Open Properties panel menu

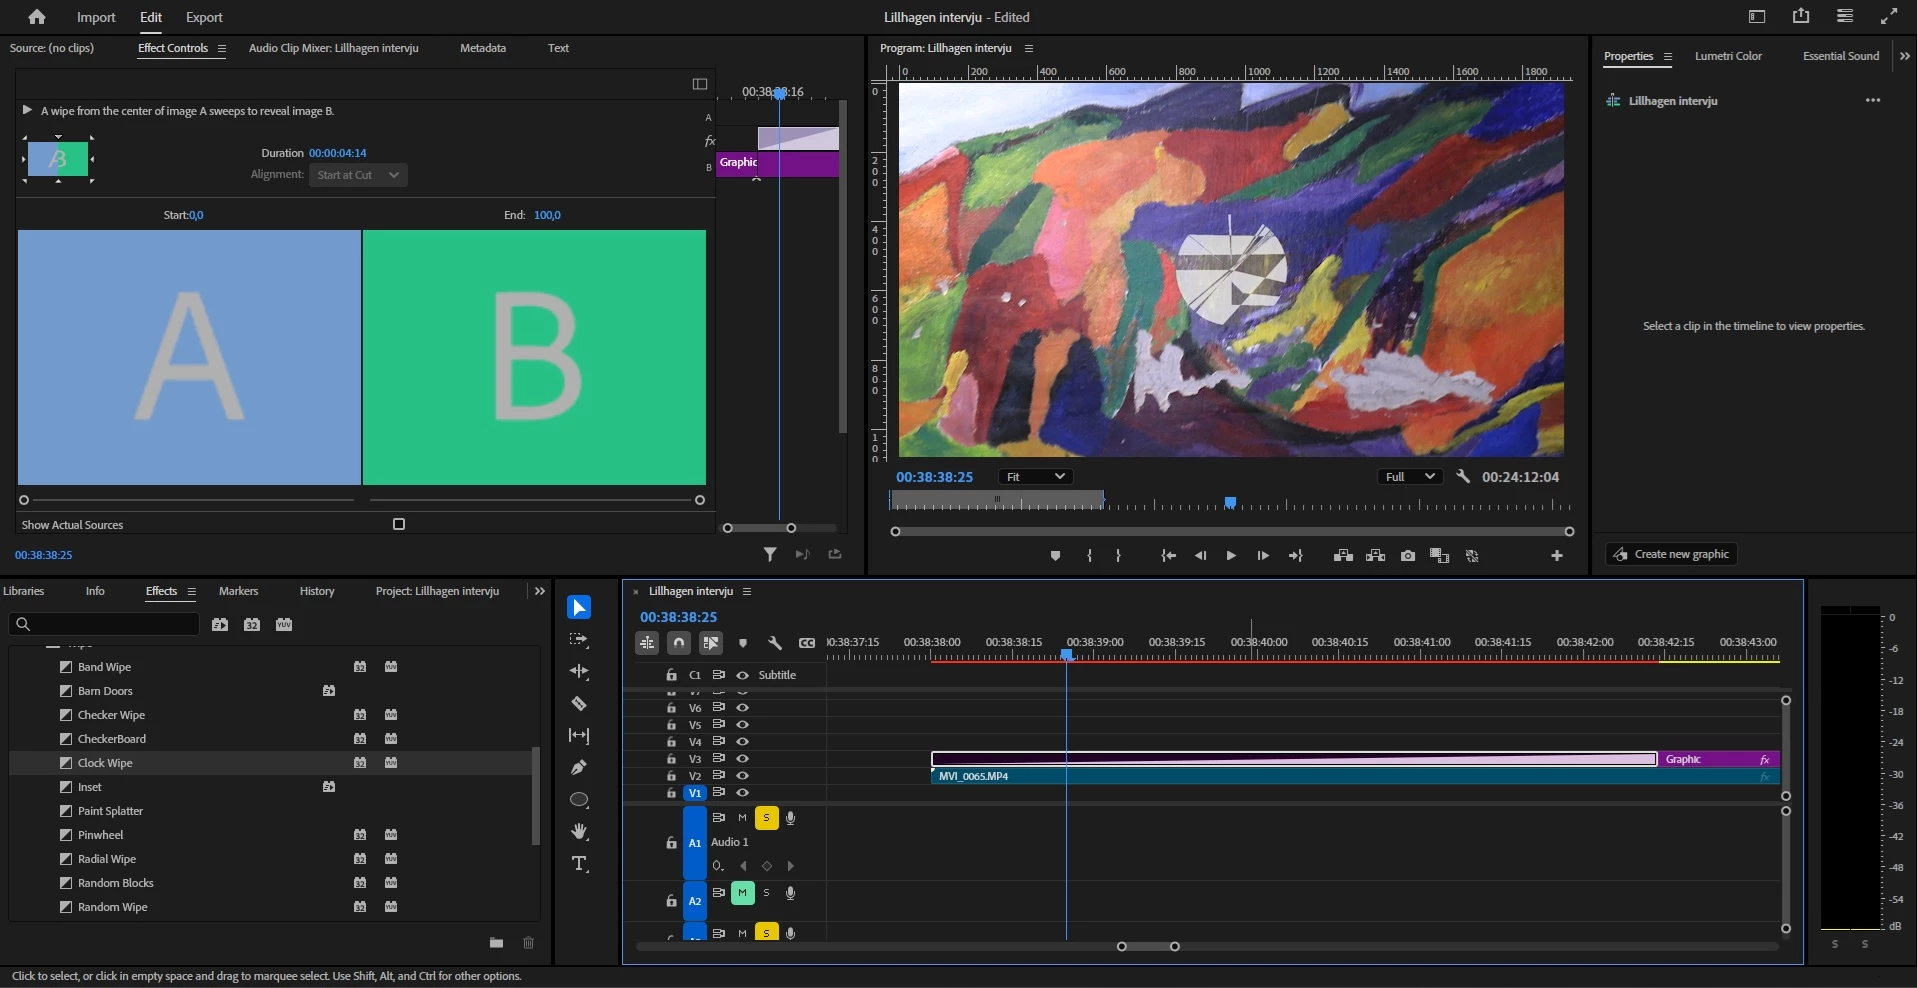click(1668, 56)
